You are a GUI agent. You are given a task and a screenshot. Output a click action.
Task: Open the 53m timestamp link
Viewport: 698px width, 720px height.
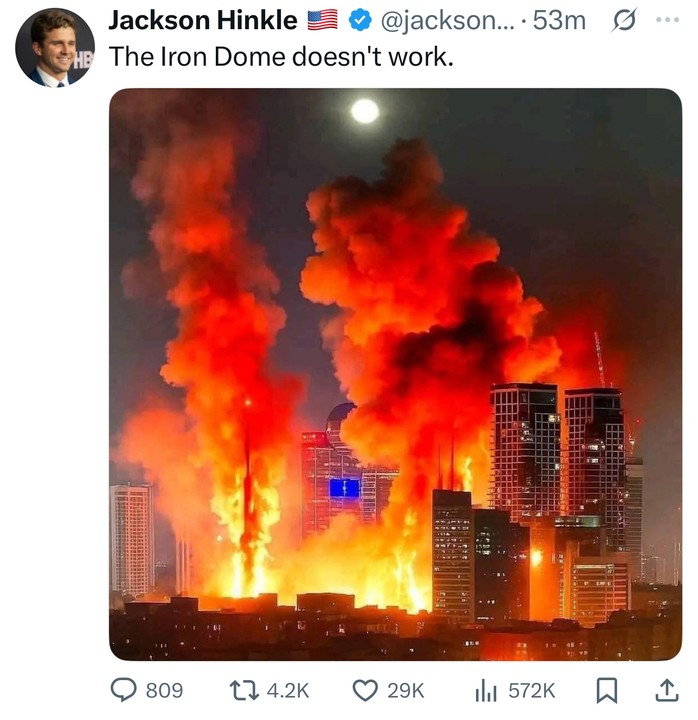click(x=560, y=20)
